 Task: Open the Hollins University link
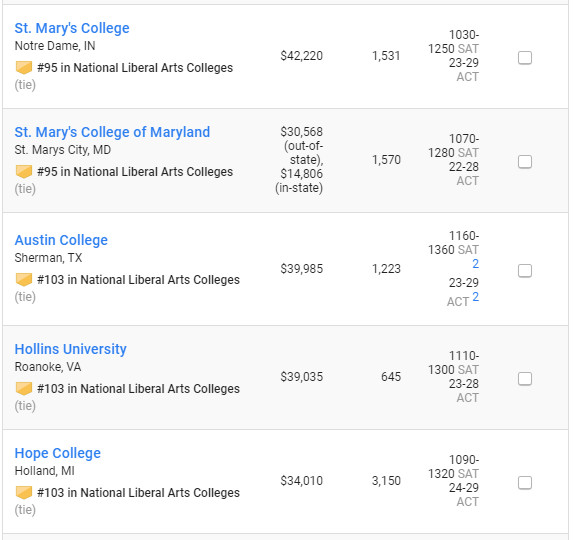coord(71,349)
